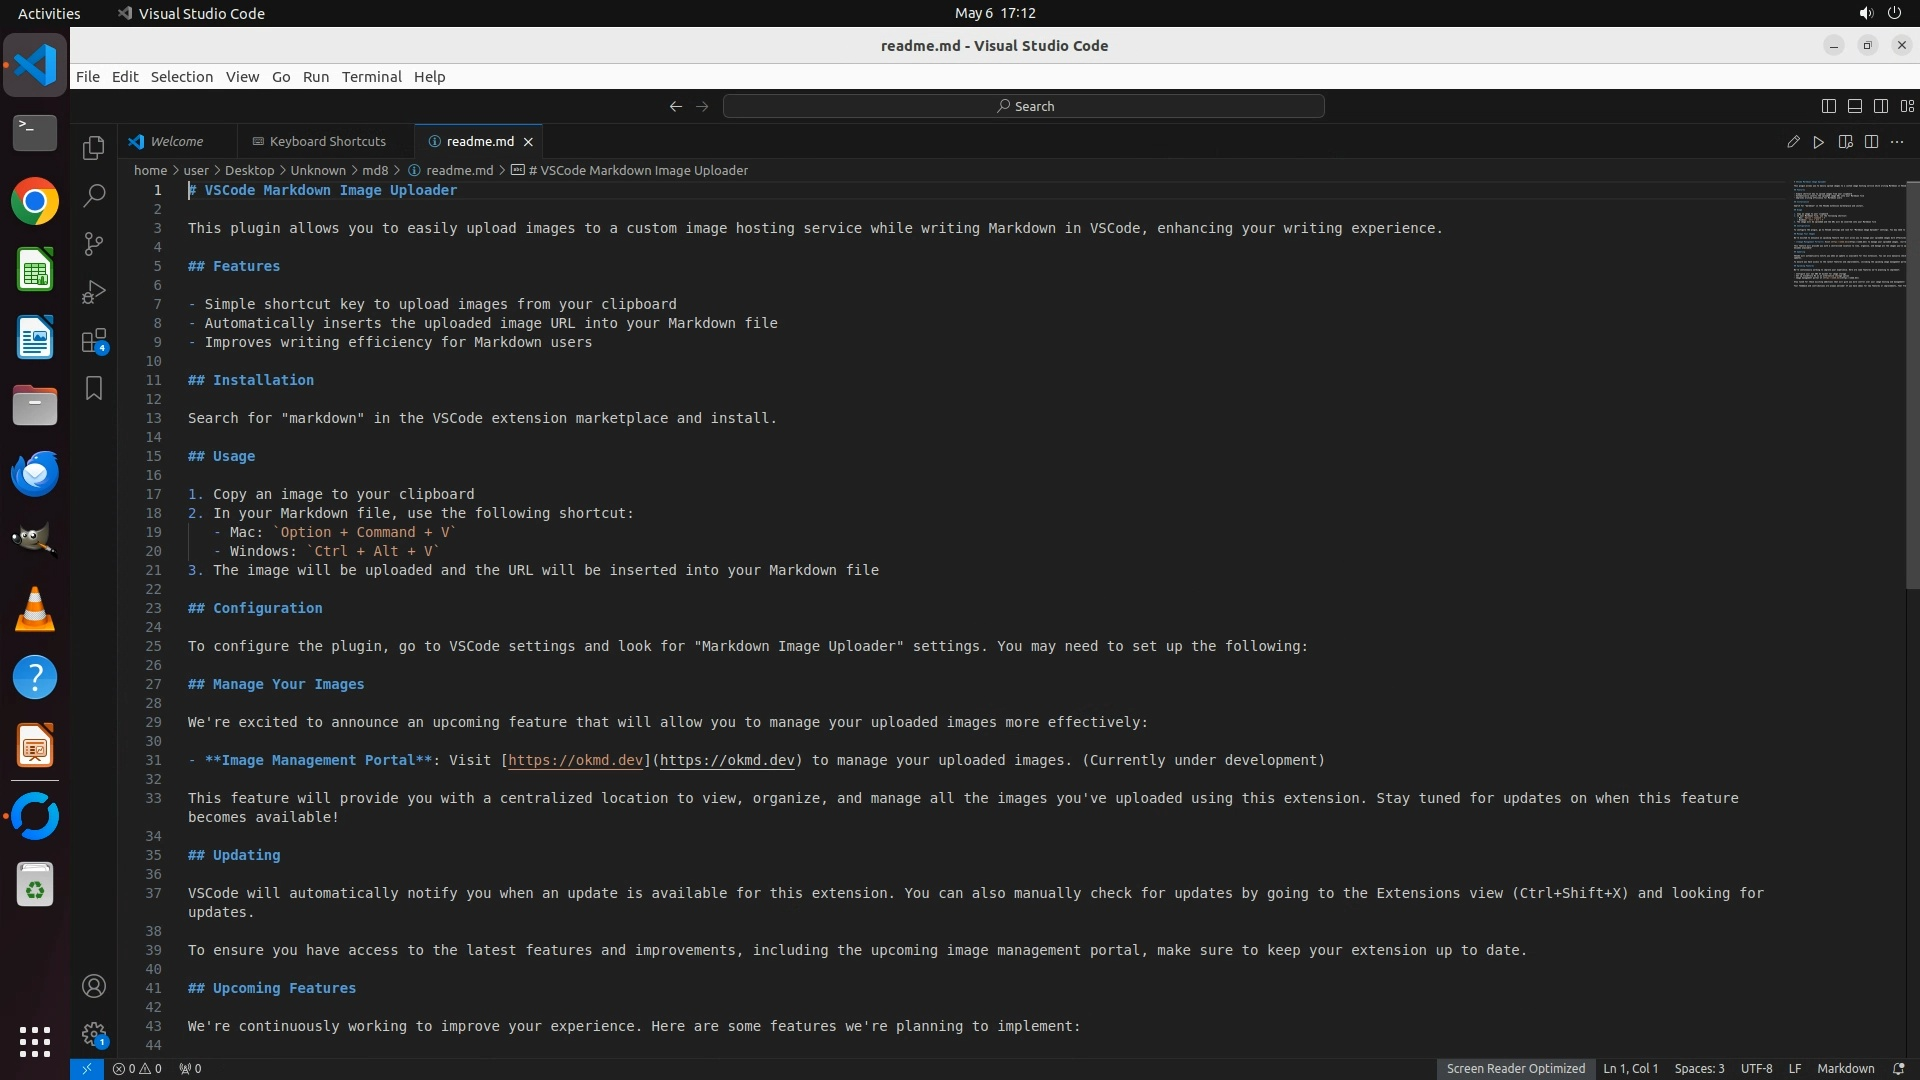Open the Bookmarks icon in activity bar
Viewport: 1920px width, 1080px height.
click(94, 388)
